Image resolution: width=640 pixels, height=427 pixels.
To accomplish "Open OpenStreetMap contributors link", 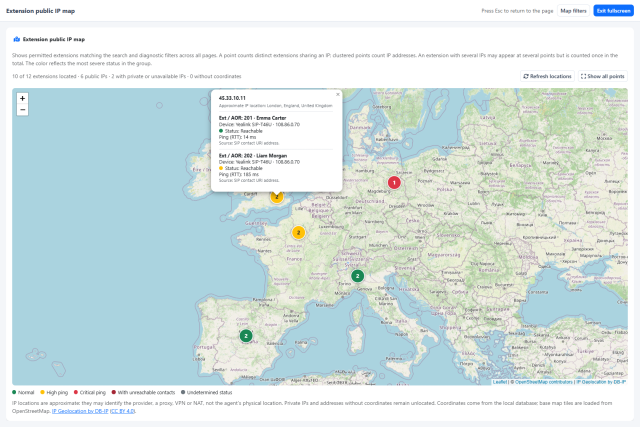I will click(544, 382).
